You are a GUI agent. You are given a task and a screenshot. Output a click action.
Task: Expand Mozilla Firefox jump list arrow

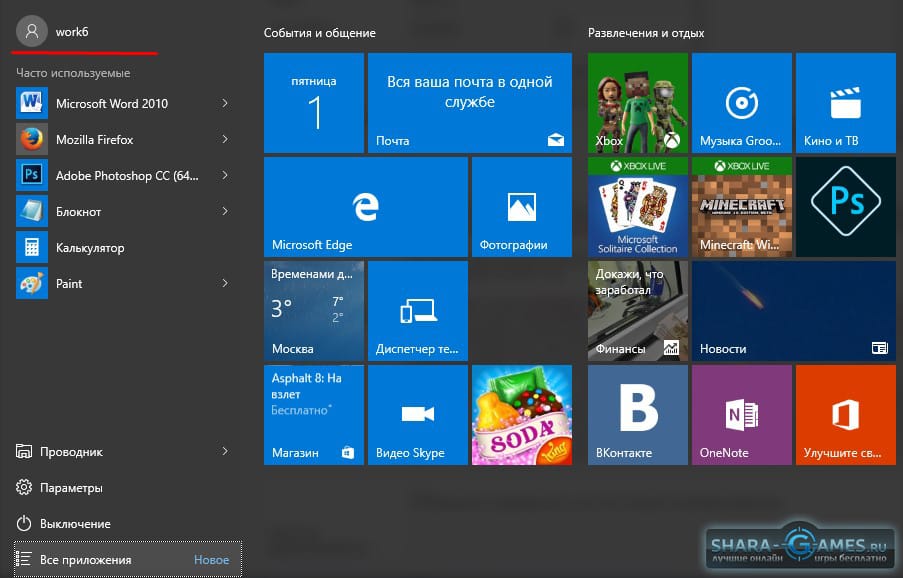pos(225,139)
